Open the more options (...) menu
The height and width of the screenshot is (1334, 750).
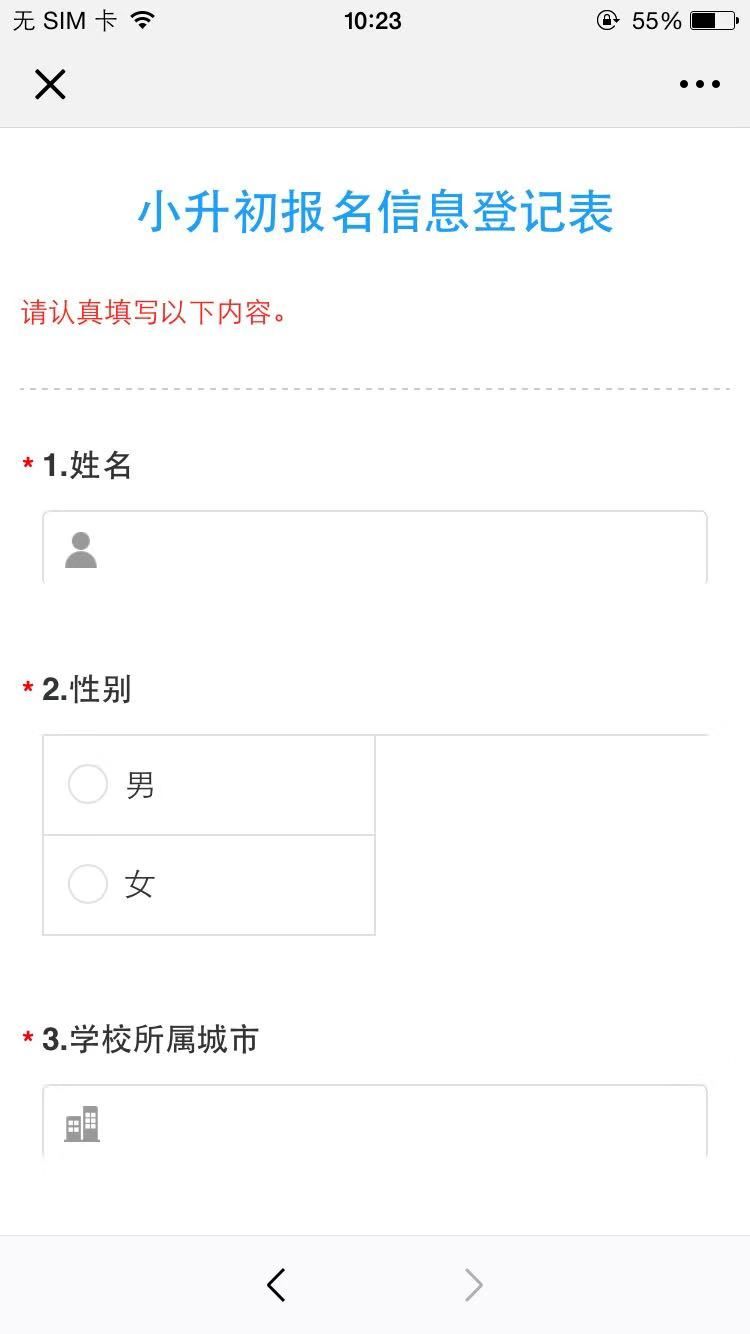[x=699, y=84]
